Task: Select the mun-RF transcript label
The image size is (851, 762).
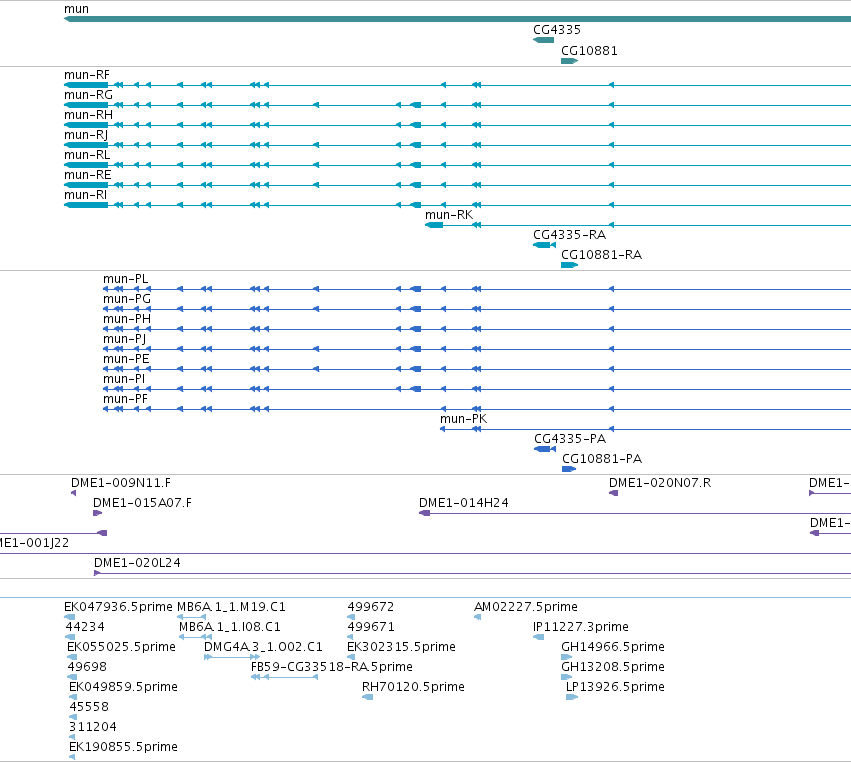Action: tap(87, 75)
